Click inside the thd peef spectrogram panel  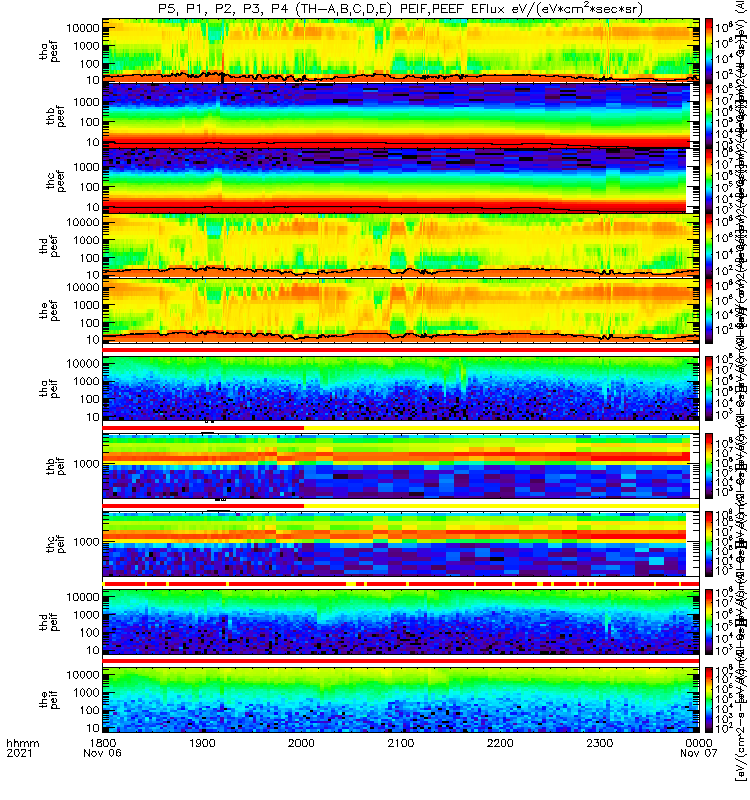point(401,245)
